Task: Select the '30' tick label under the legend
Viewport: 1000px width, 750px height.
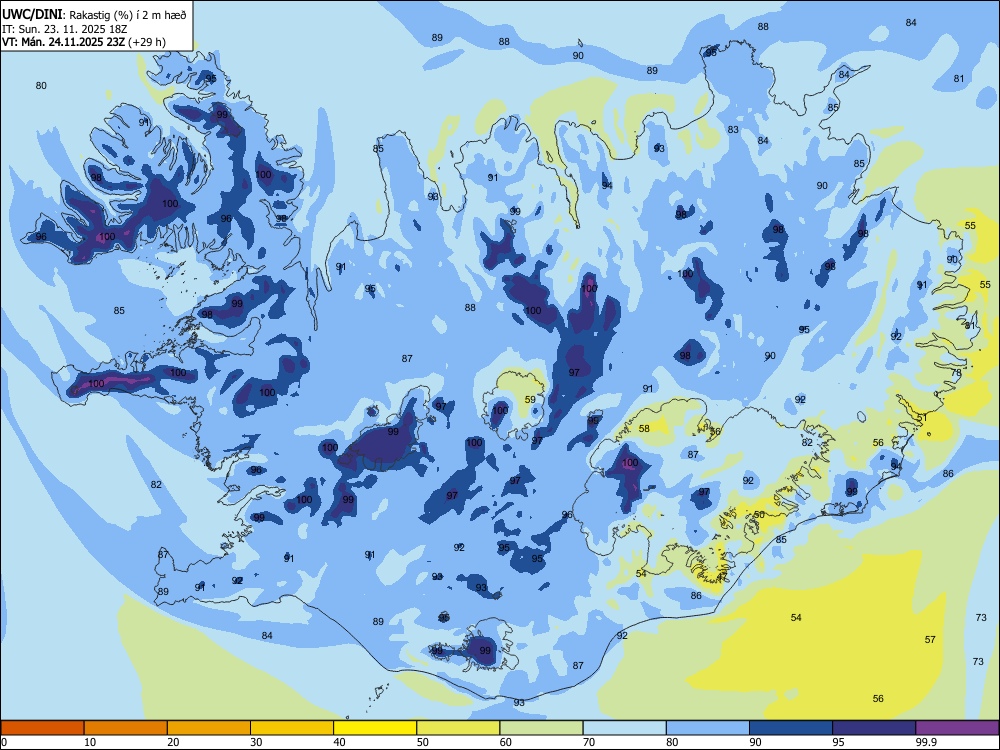Action: coord(256,742)
